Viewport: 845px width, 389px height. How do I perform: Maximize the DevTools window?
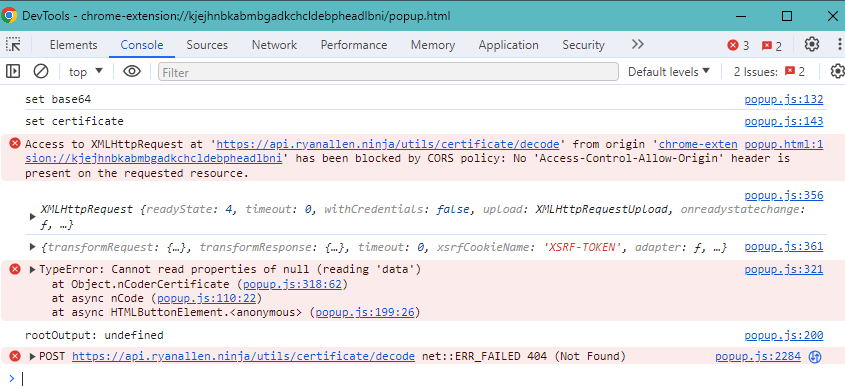point(787,16)
